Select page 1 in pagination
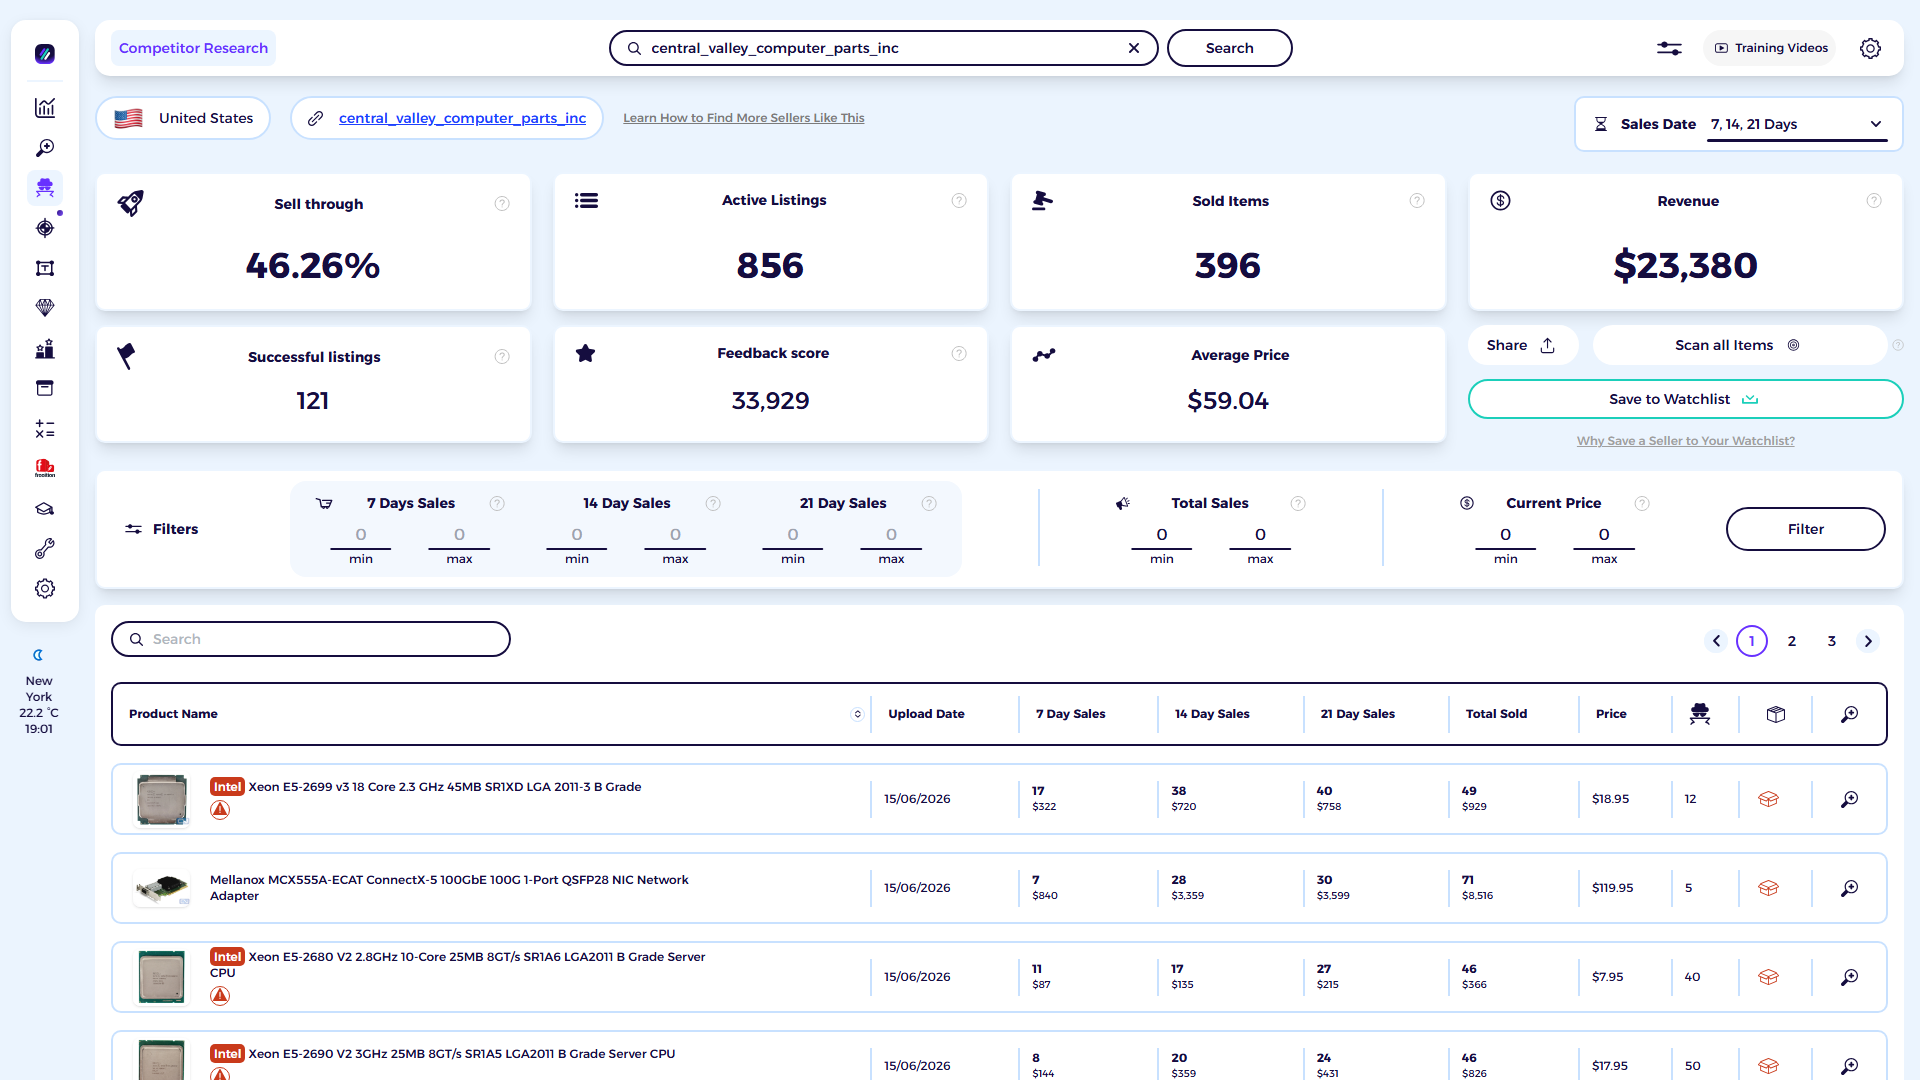Viewport: 1920px width, 1080px height. pos(1752,641)
